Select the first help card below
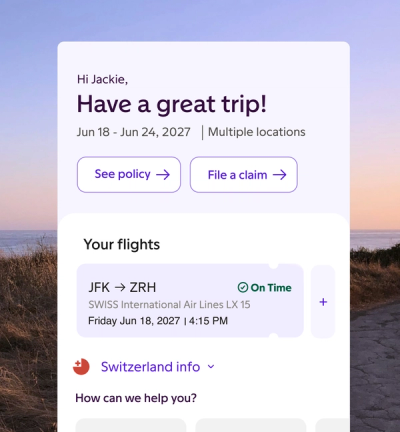Screen dimensions: 400x432 pyautogui.click(x=131, y=425)
